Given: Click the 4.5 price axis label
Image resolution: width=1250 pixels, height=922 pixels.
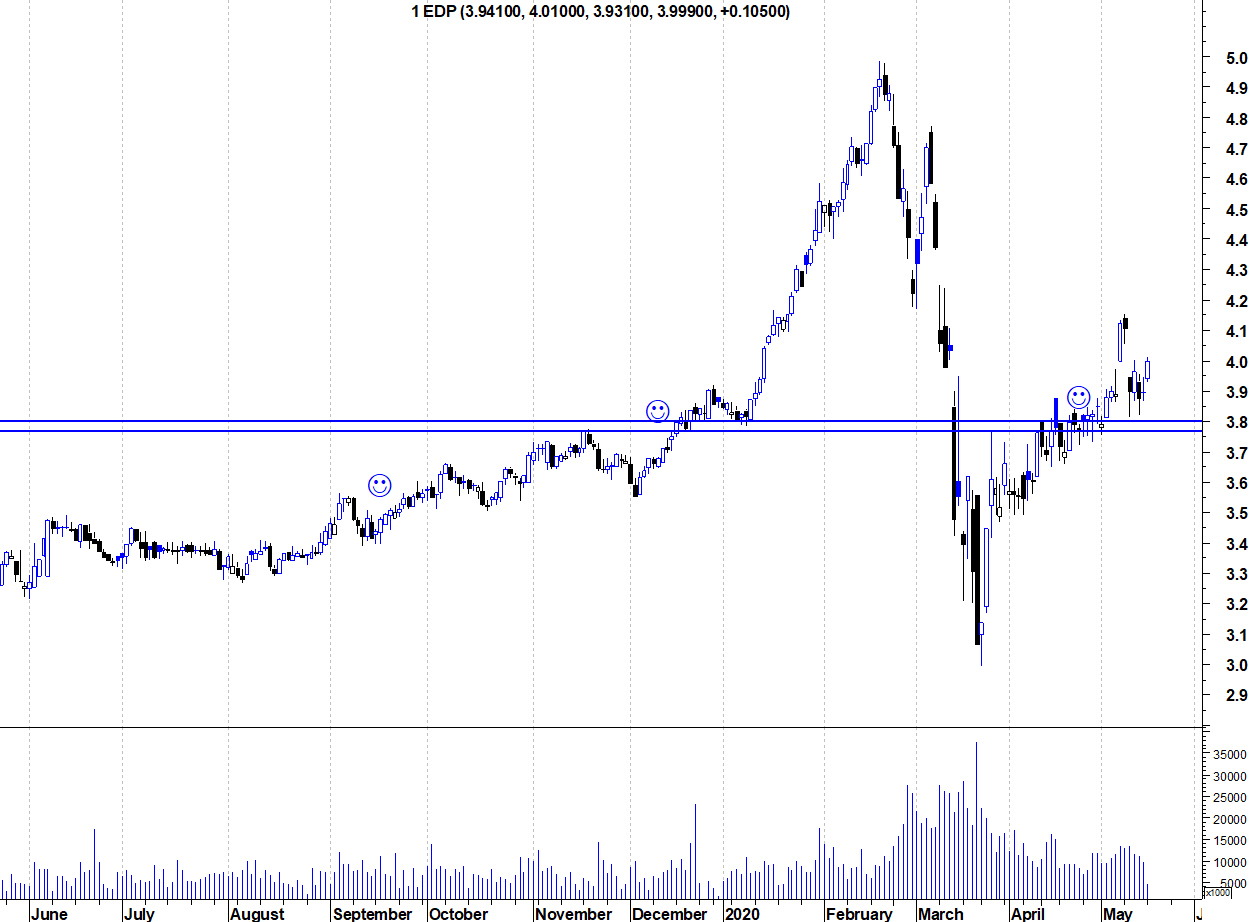Looking at the screenshot, I should click(x=1236, y=210).
